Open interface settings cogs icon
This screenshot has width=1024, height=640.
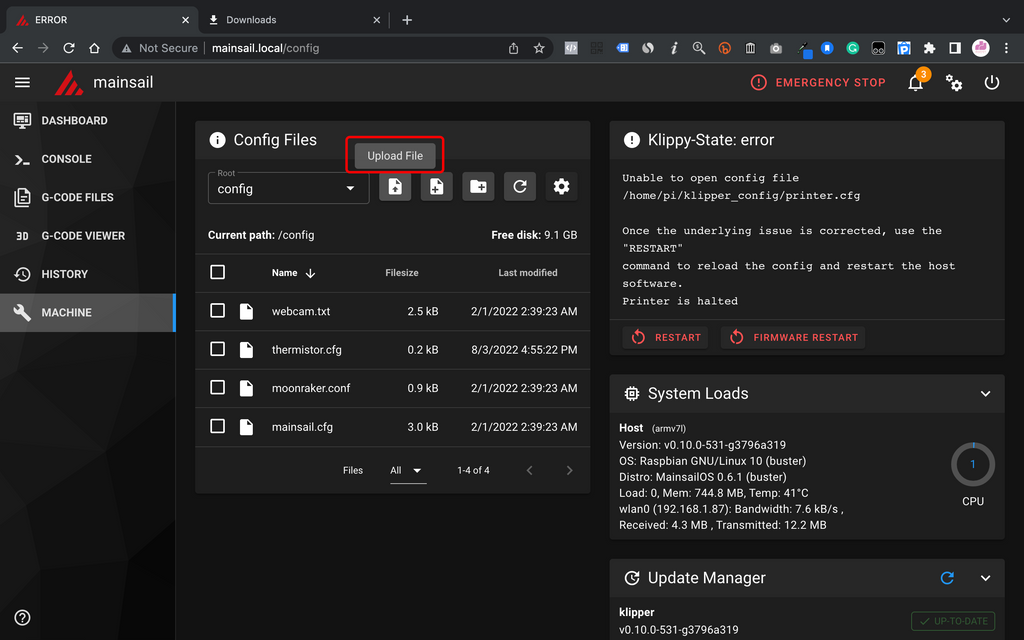point(953,83)
